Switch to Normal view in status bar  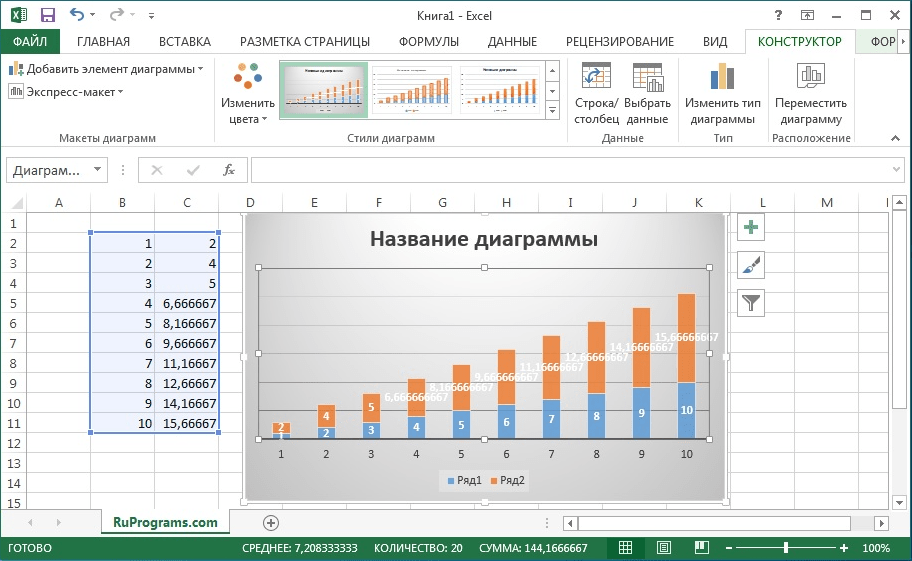click(x=625, y=548)
